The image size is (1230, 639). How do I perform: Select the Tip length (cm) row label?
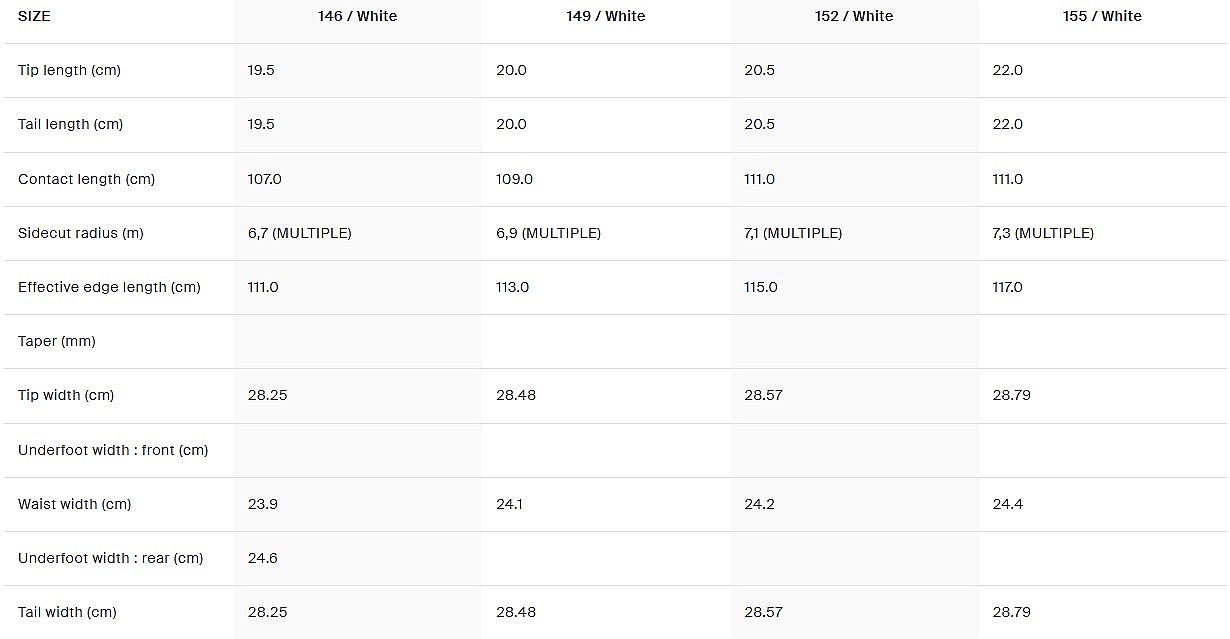click(69, 70)
